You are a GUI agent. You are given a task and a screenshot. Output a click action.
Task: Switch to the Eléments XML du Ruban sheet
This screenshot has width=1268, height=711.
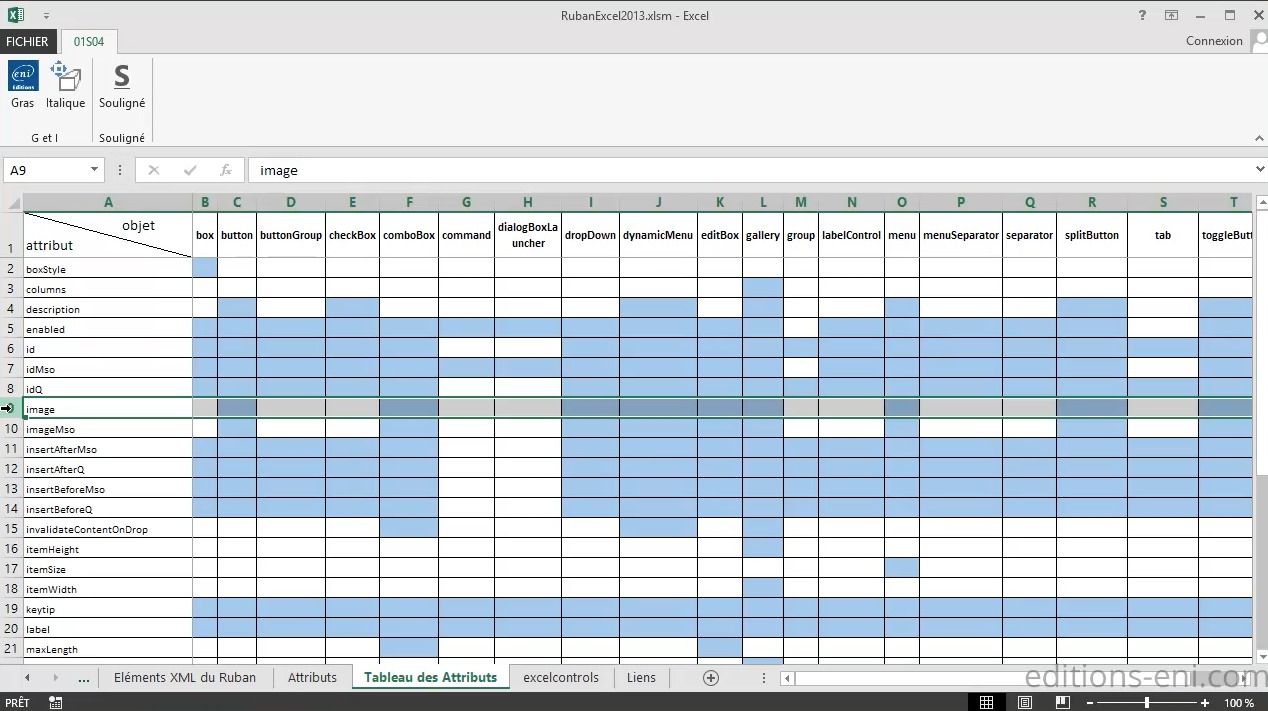coord(185,677)
